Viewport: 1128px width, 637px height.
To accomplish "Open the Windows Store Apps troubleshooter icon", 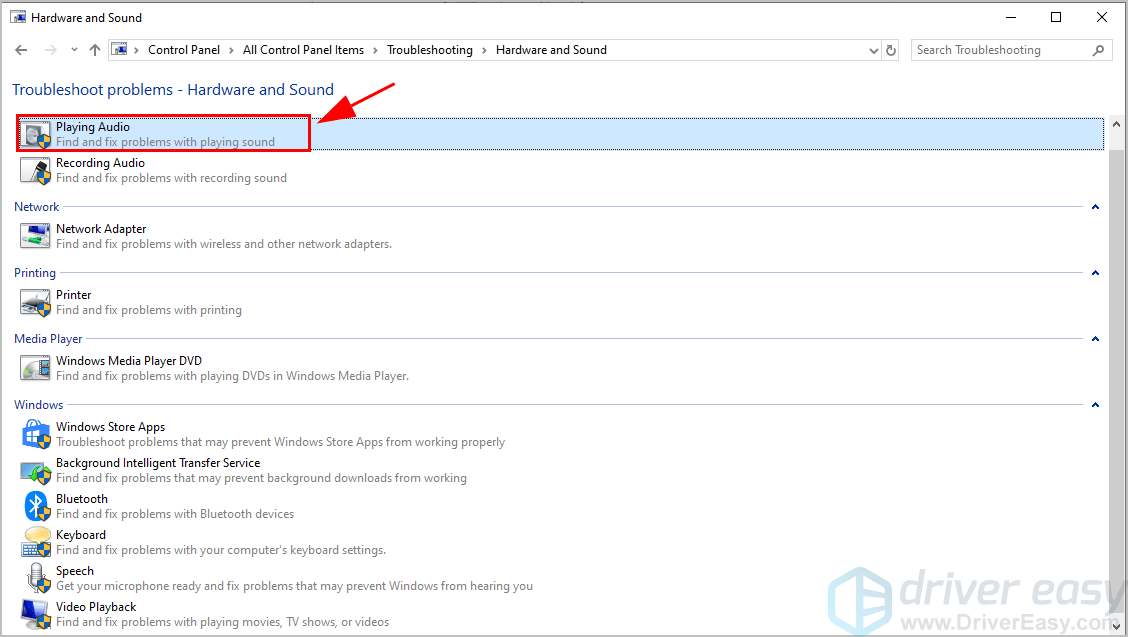I will click(36, 434).
